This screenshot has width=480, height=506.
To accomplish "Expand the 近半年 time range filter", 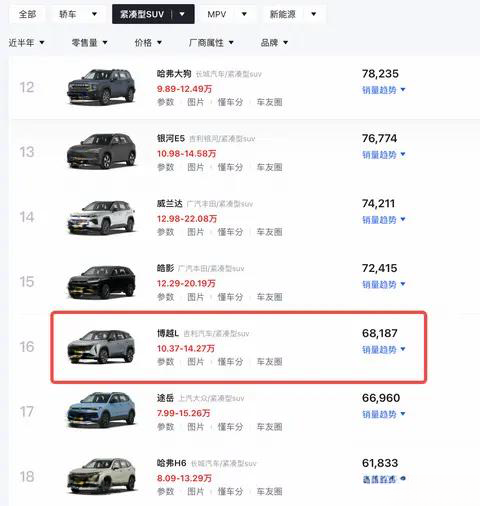I will (26, 43).
